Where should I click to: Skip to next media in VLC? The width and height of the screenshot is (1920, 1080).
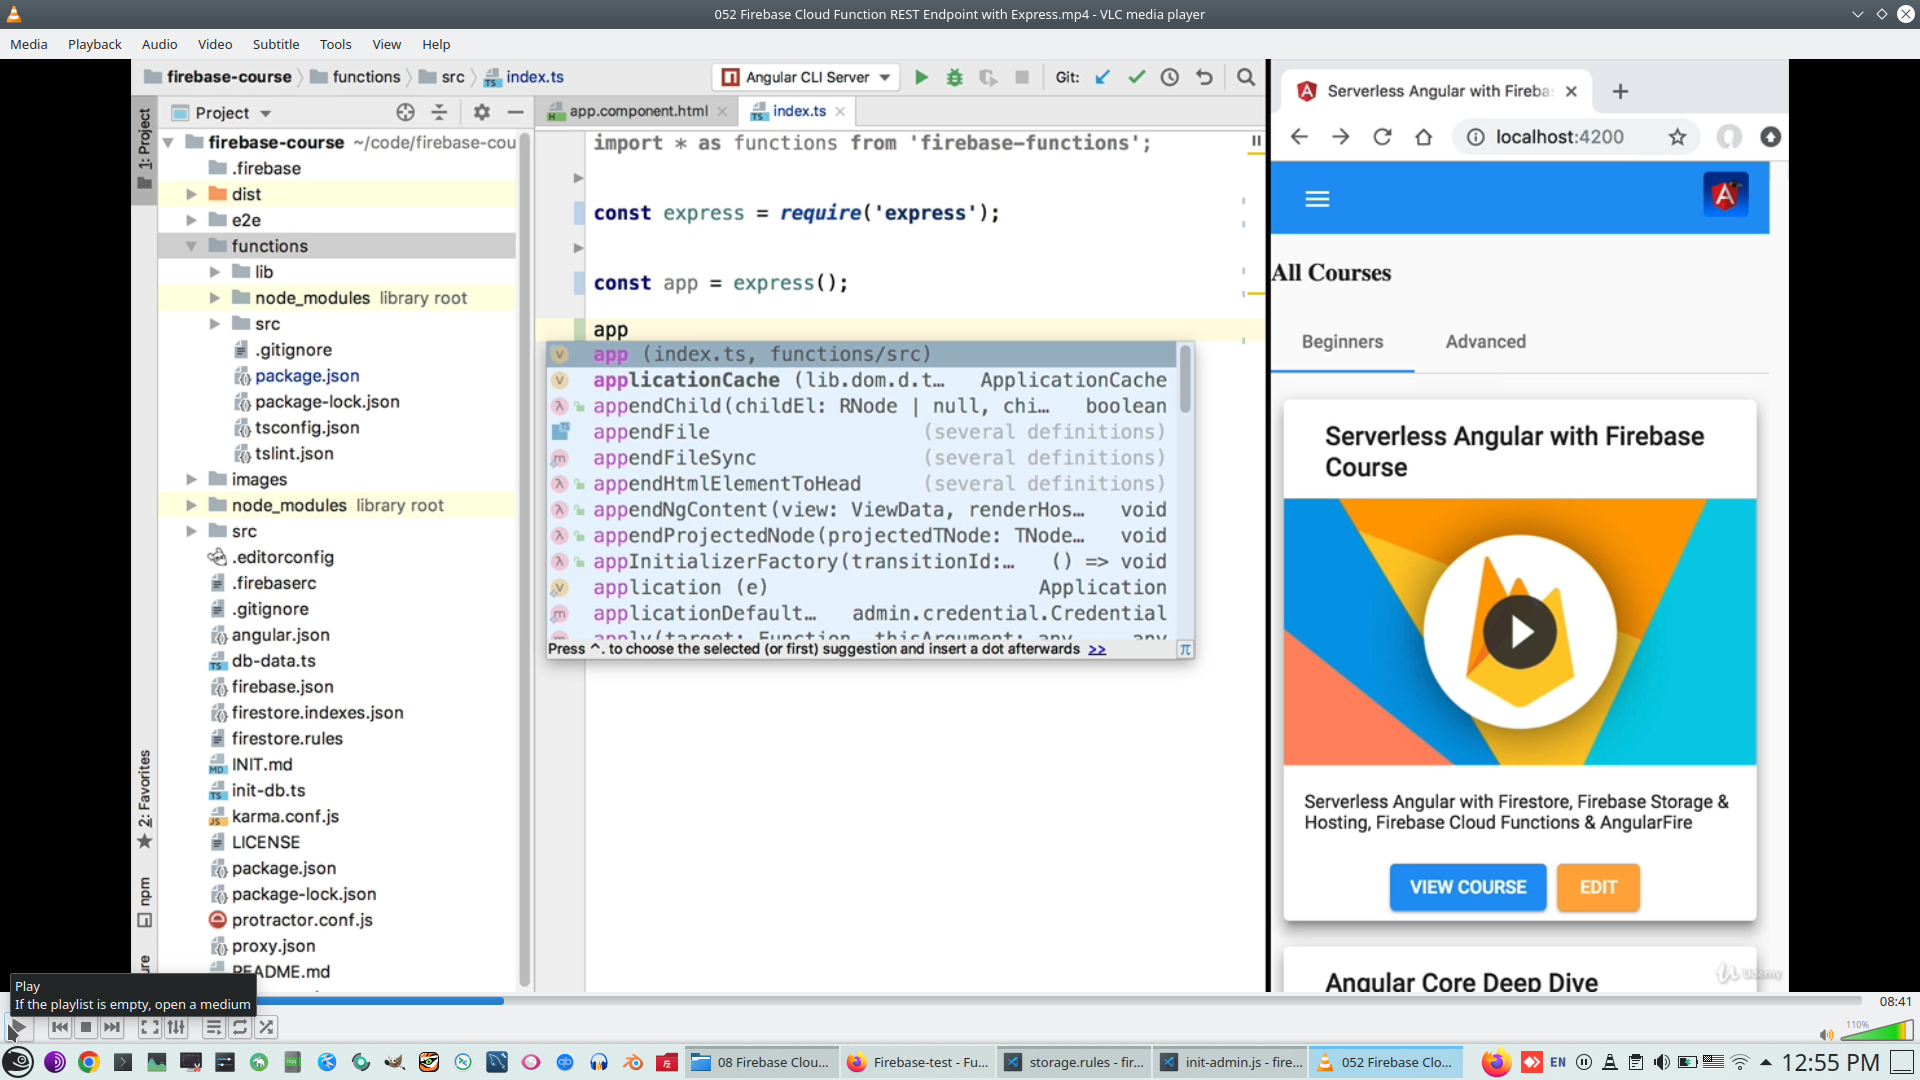[112, 1027]
